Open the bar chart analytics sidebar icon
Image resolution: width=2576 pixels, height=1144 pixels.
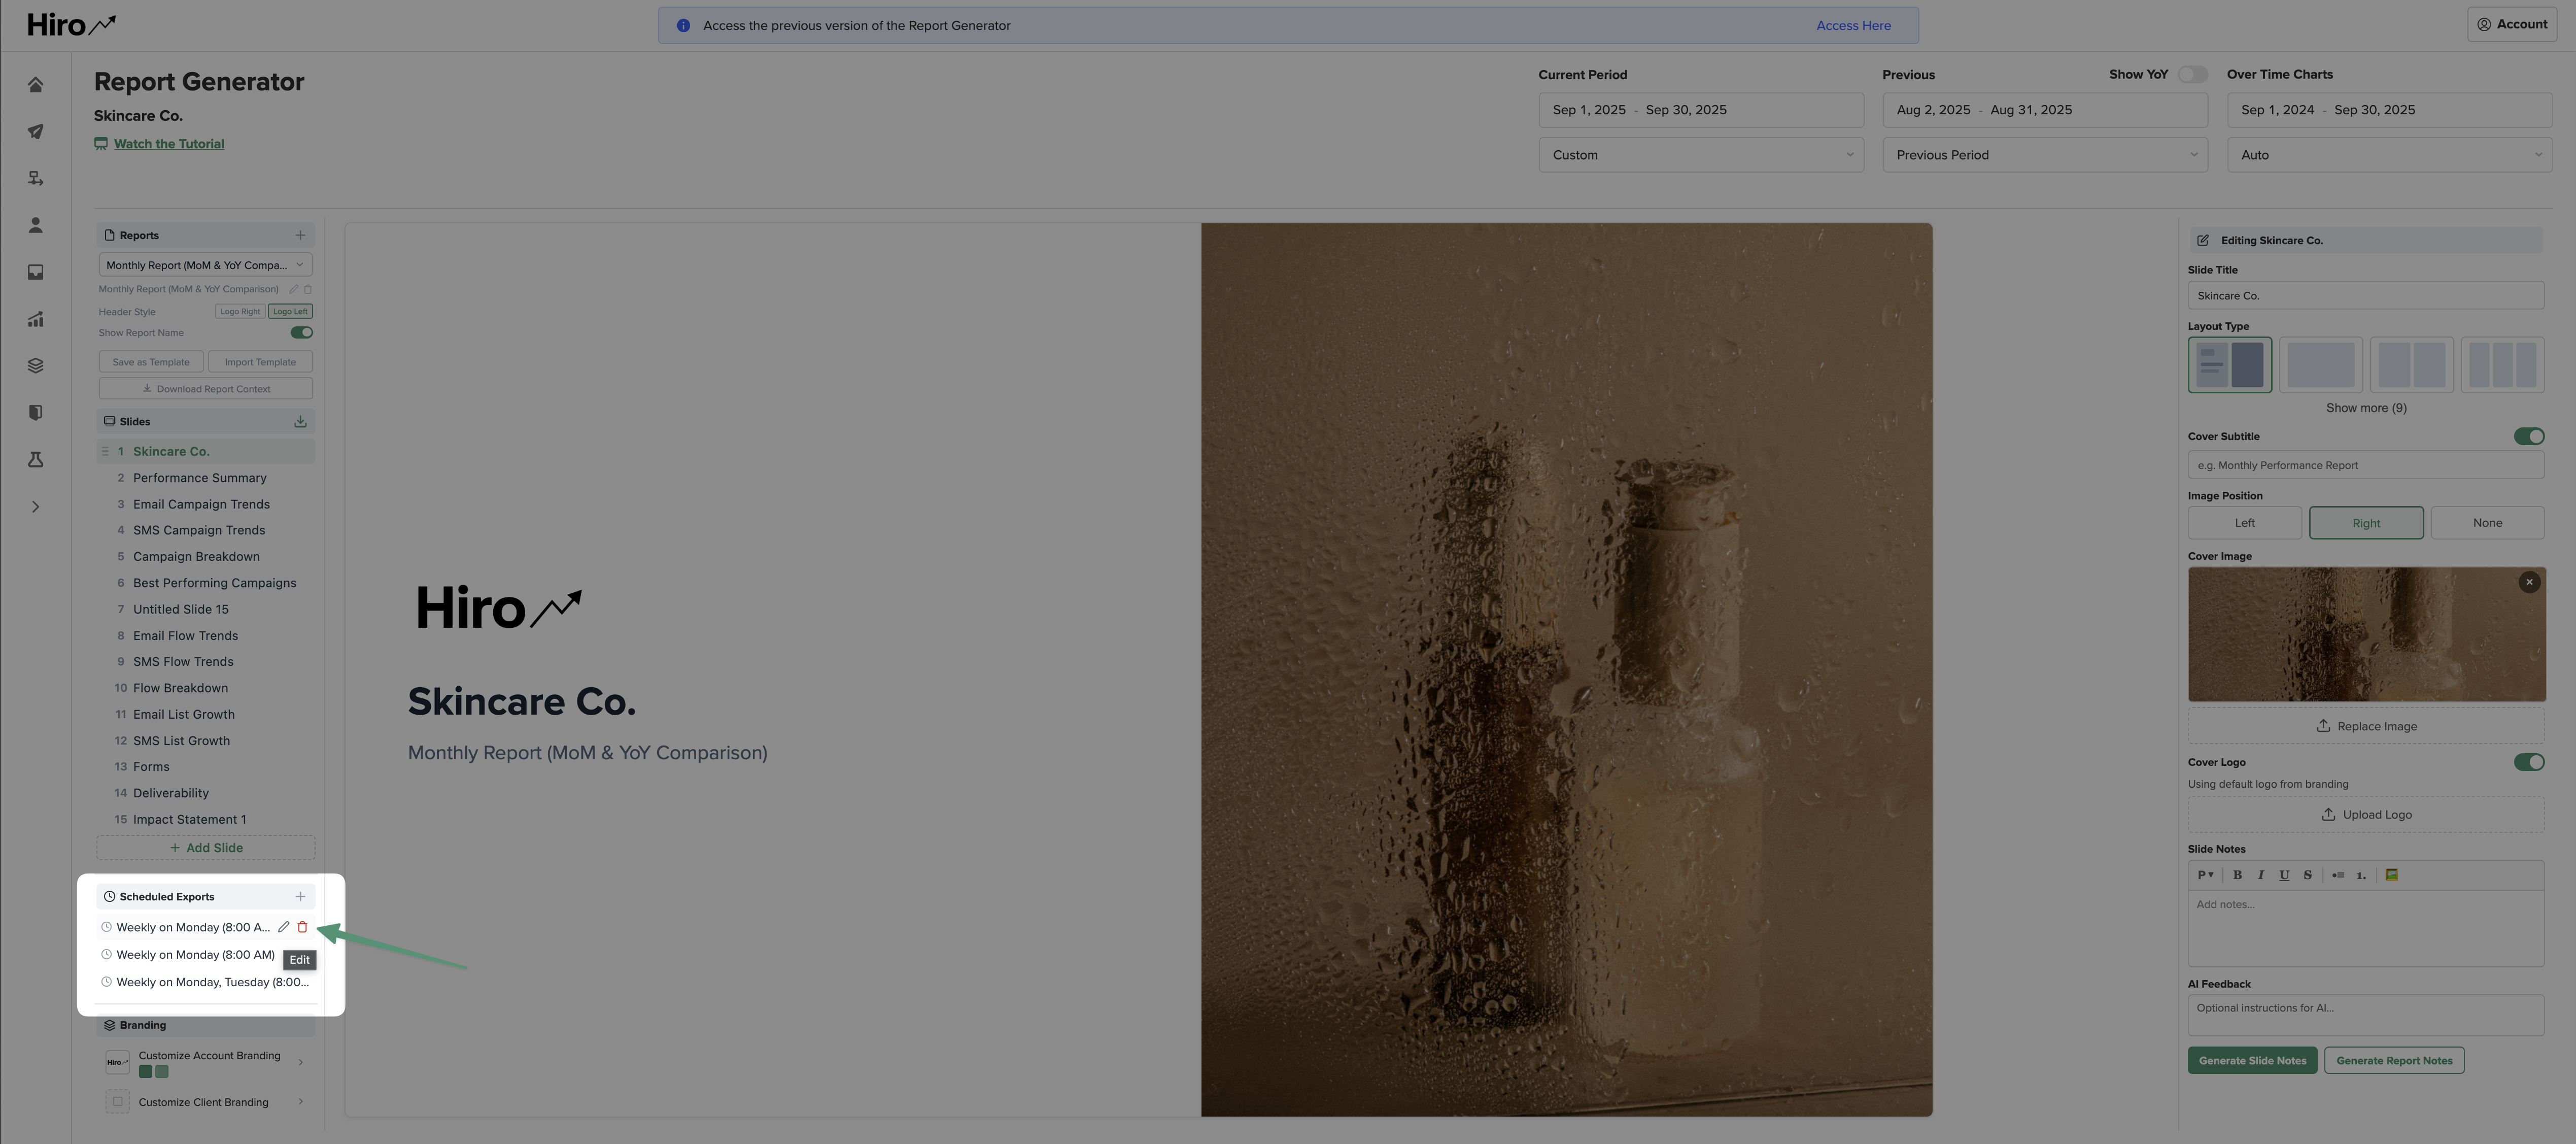(35, 319)
